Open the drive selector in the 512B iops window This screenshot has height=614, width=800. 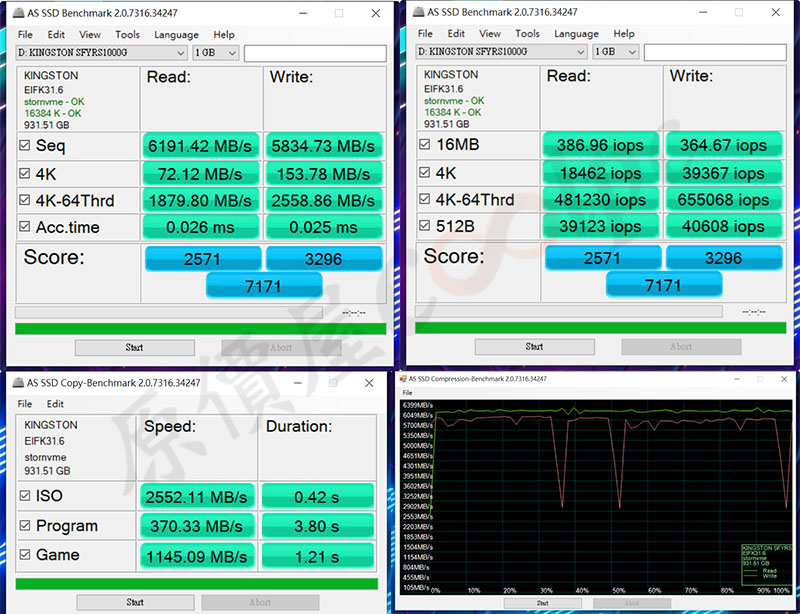click(x=502, y=52)
